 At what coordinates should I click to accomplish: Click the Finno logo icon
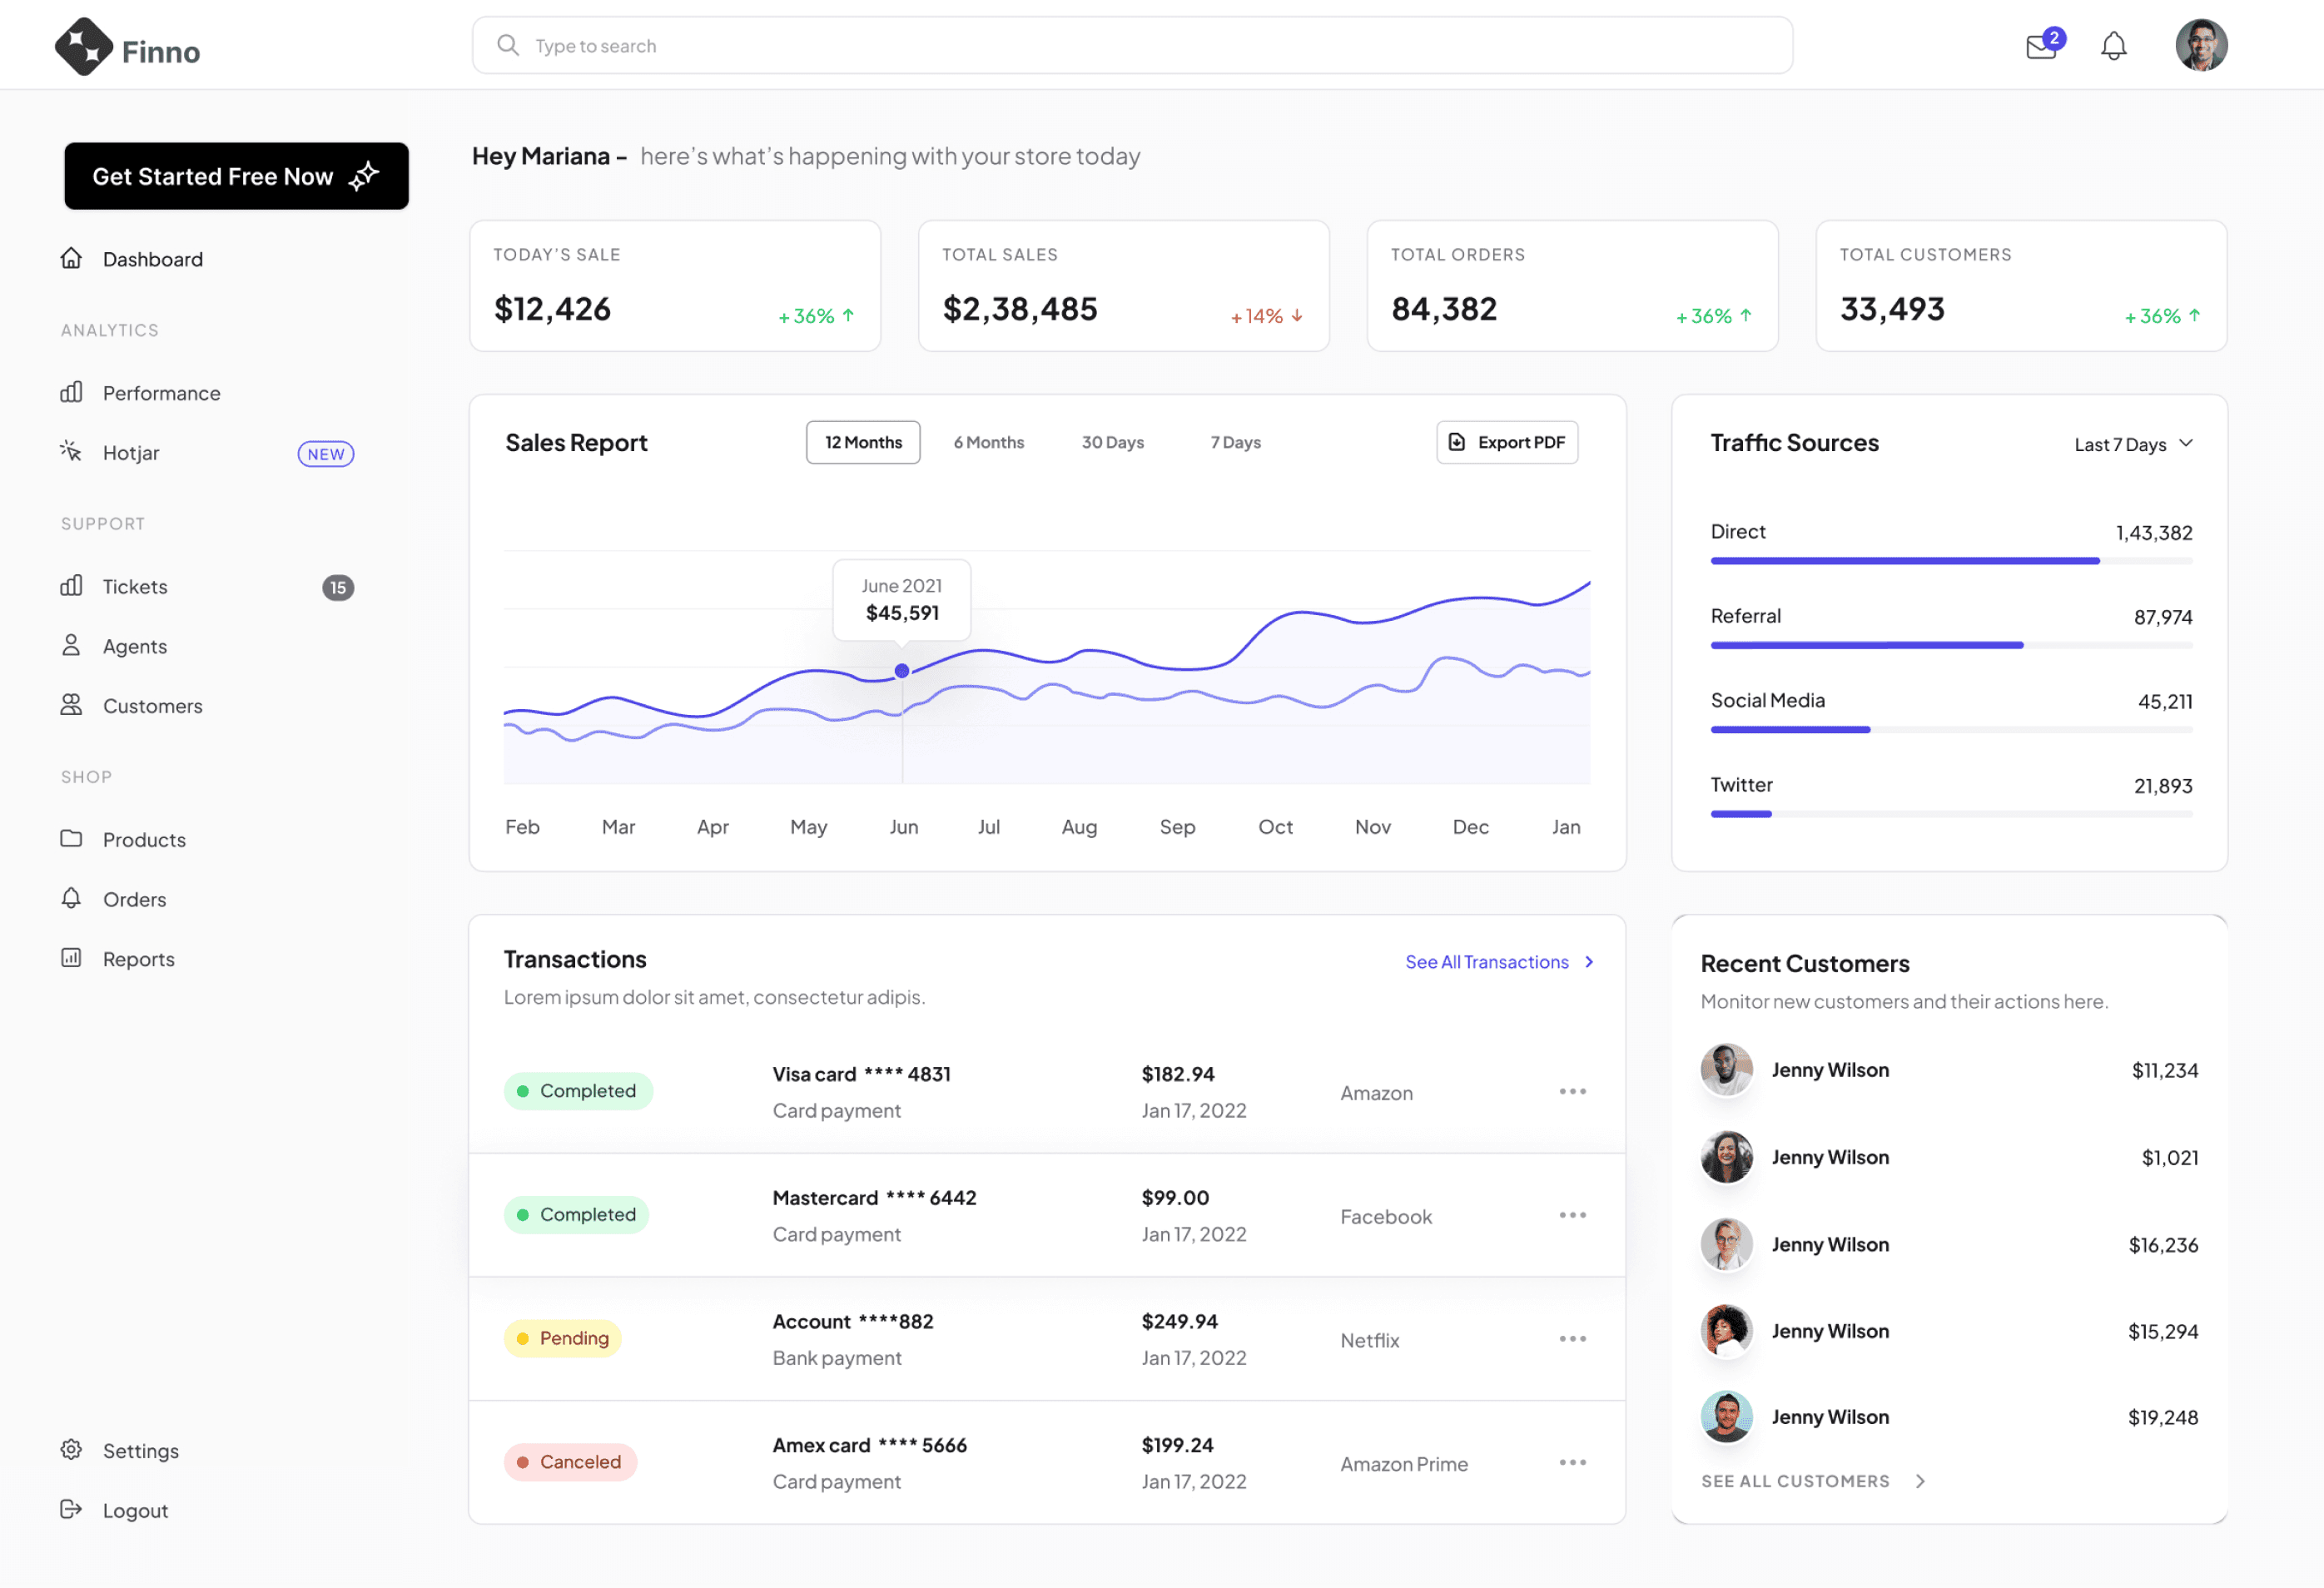84,46
